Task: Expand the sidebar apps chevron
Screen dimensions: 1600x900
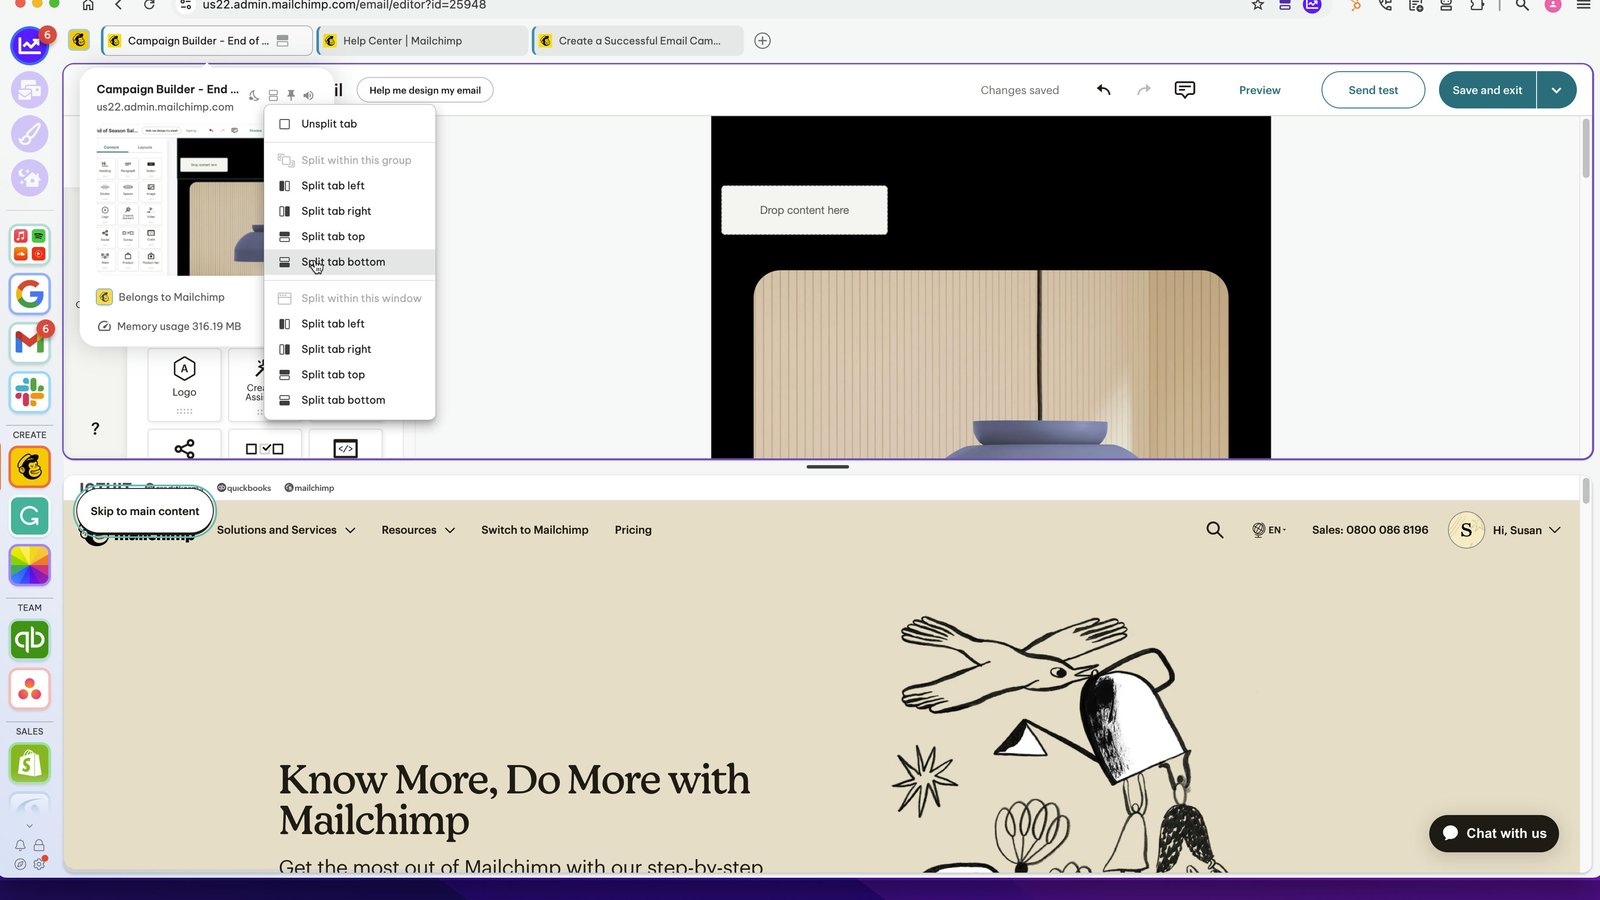Action: coord(29,826)
